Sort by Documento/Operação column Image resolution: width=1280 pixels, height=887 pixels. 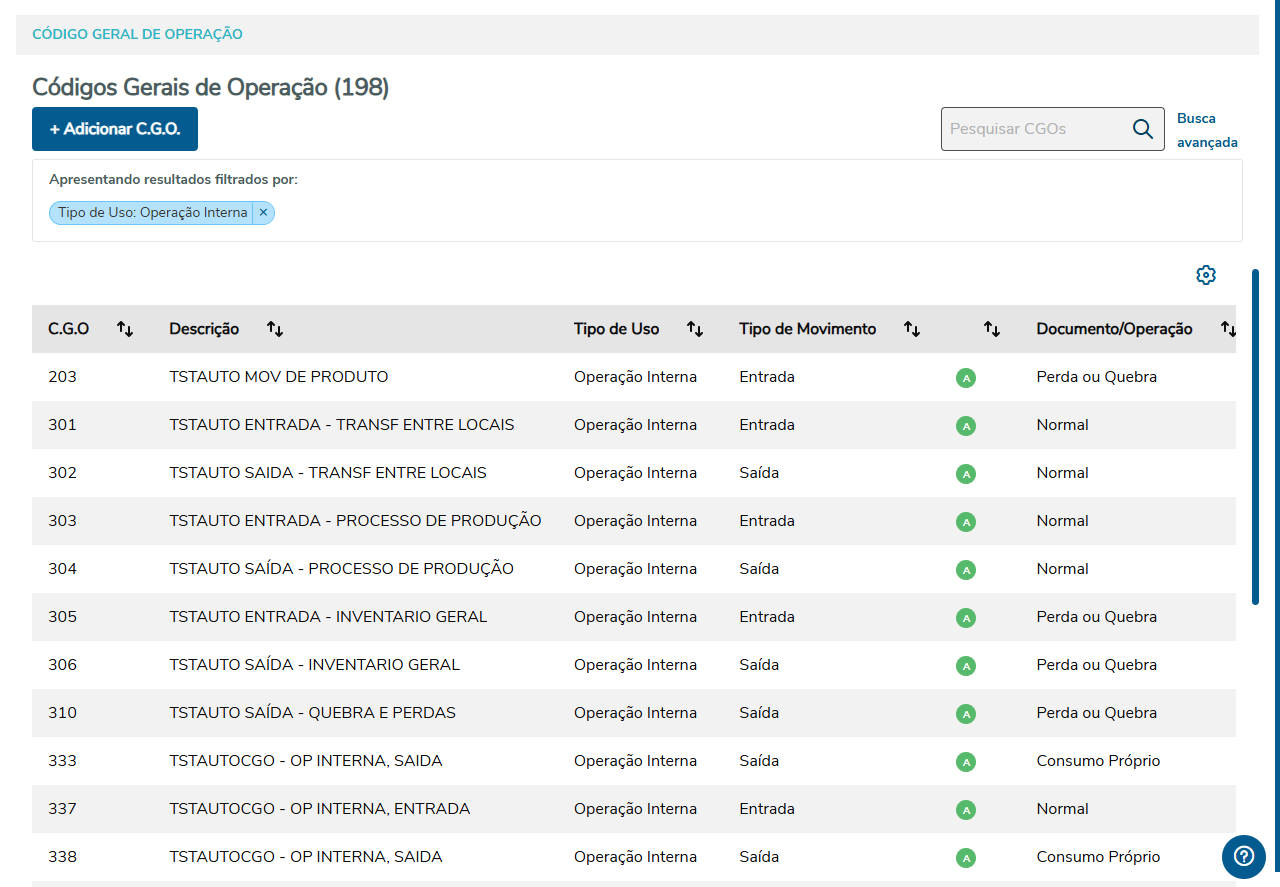point(1228,329)
